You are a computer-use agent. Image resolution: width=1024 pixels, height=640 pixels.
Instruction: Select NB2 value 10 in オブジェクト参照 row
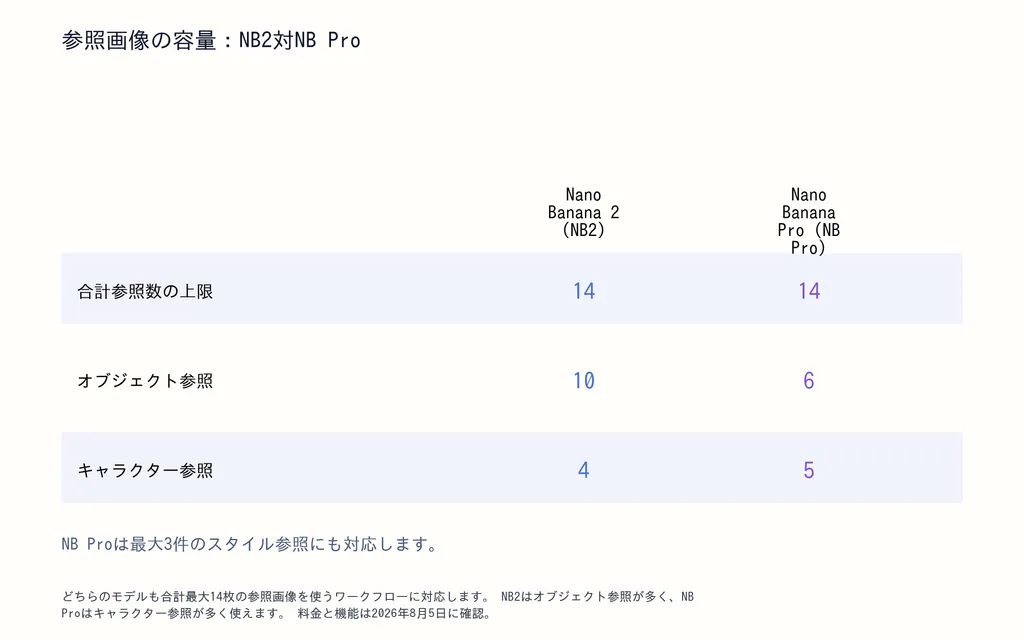click(x=584, y=380)
